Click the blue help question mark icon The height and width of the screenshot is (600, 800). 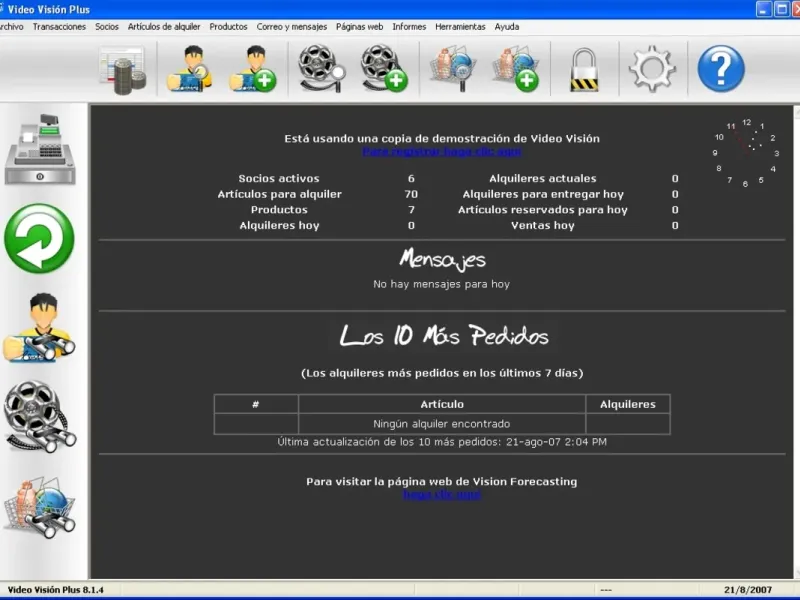tap(721, 69)
